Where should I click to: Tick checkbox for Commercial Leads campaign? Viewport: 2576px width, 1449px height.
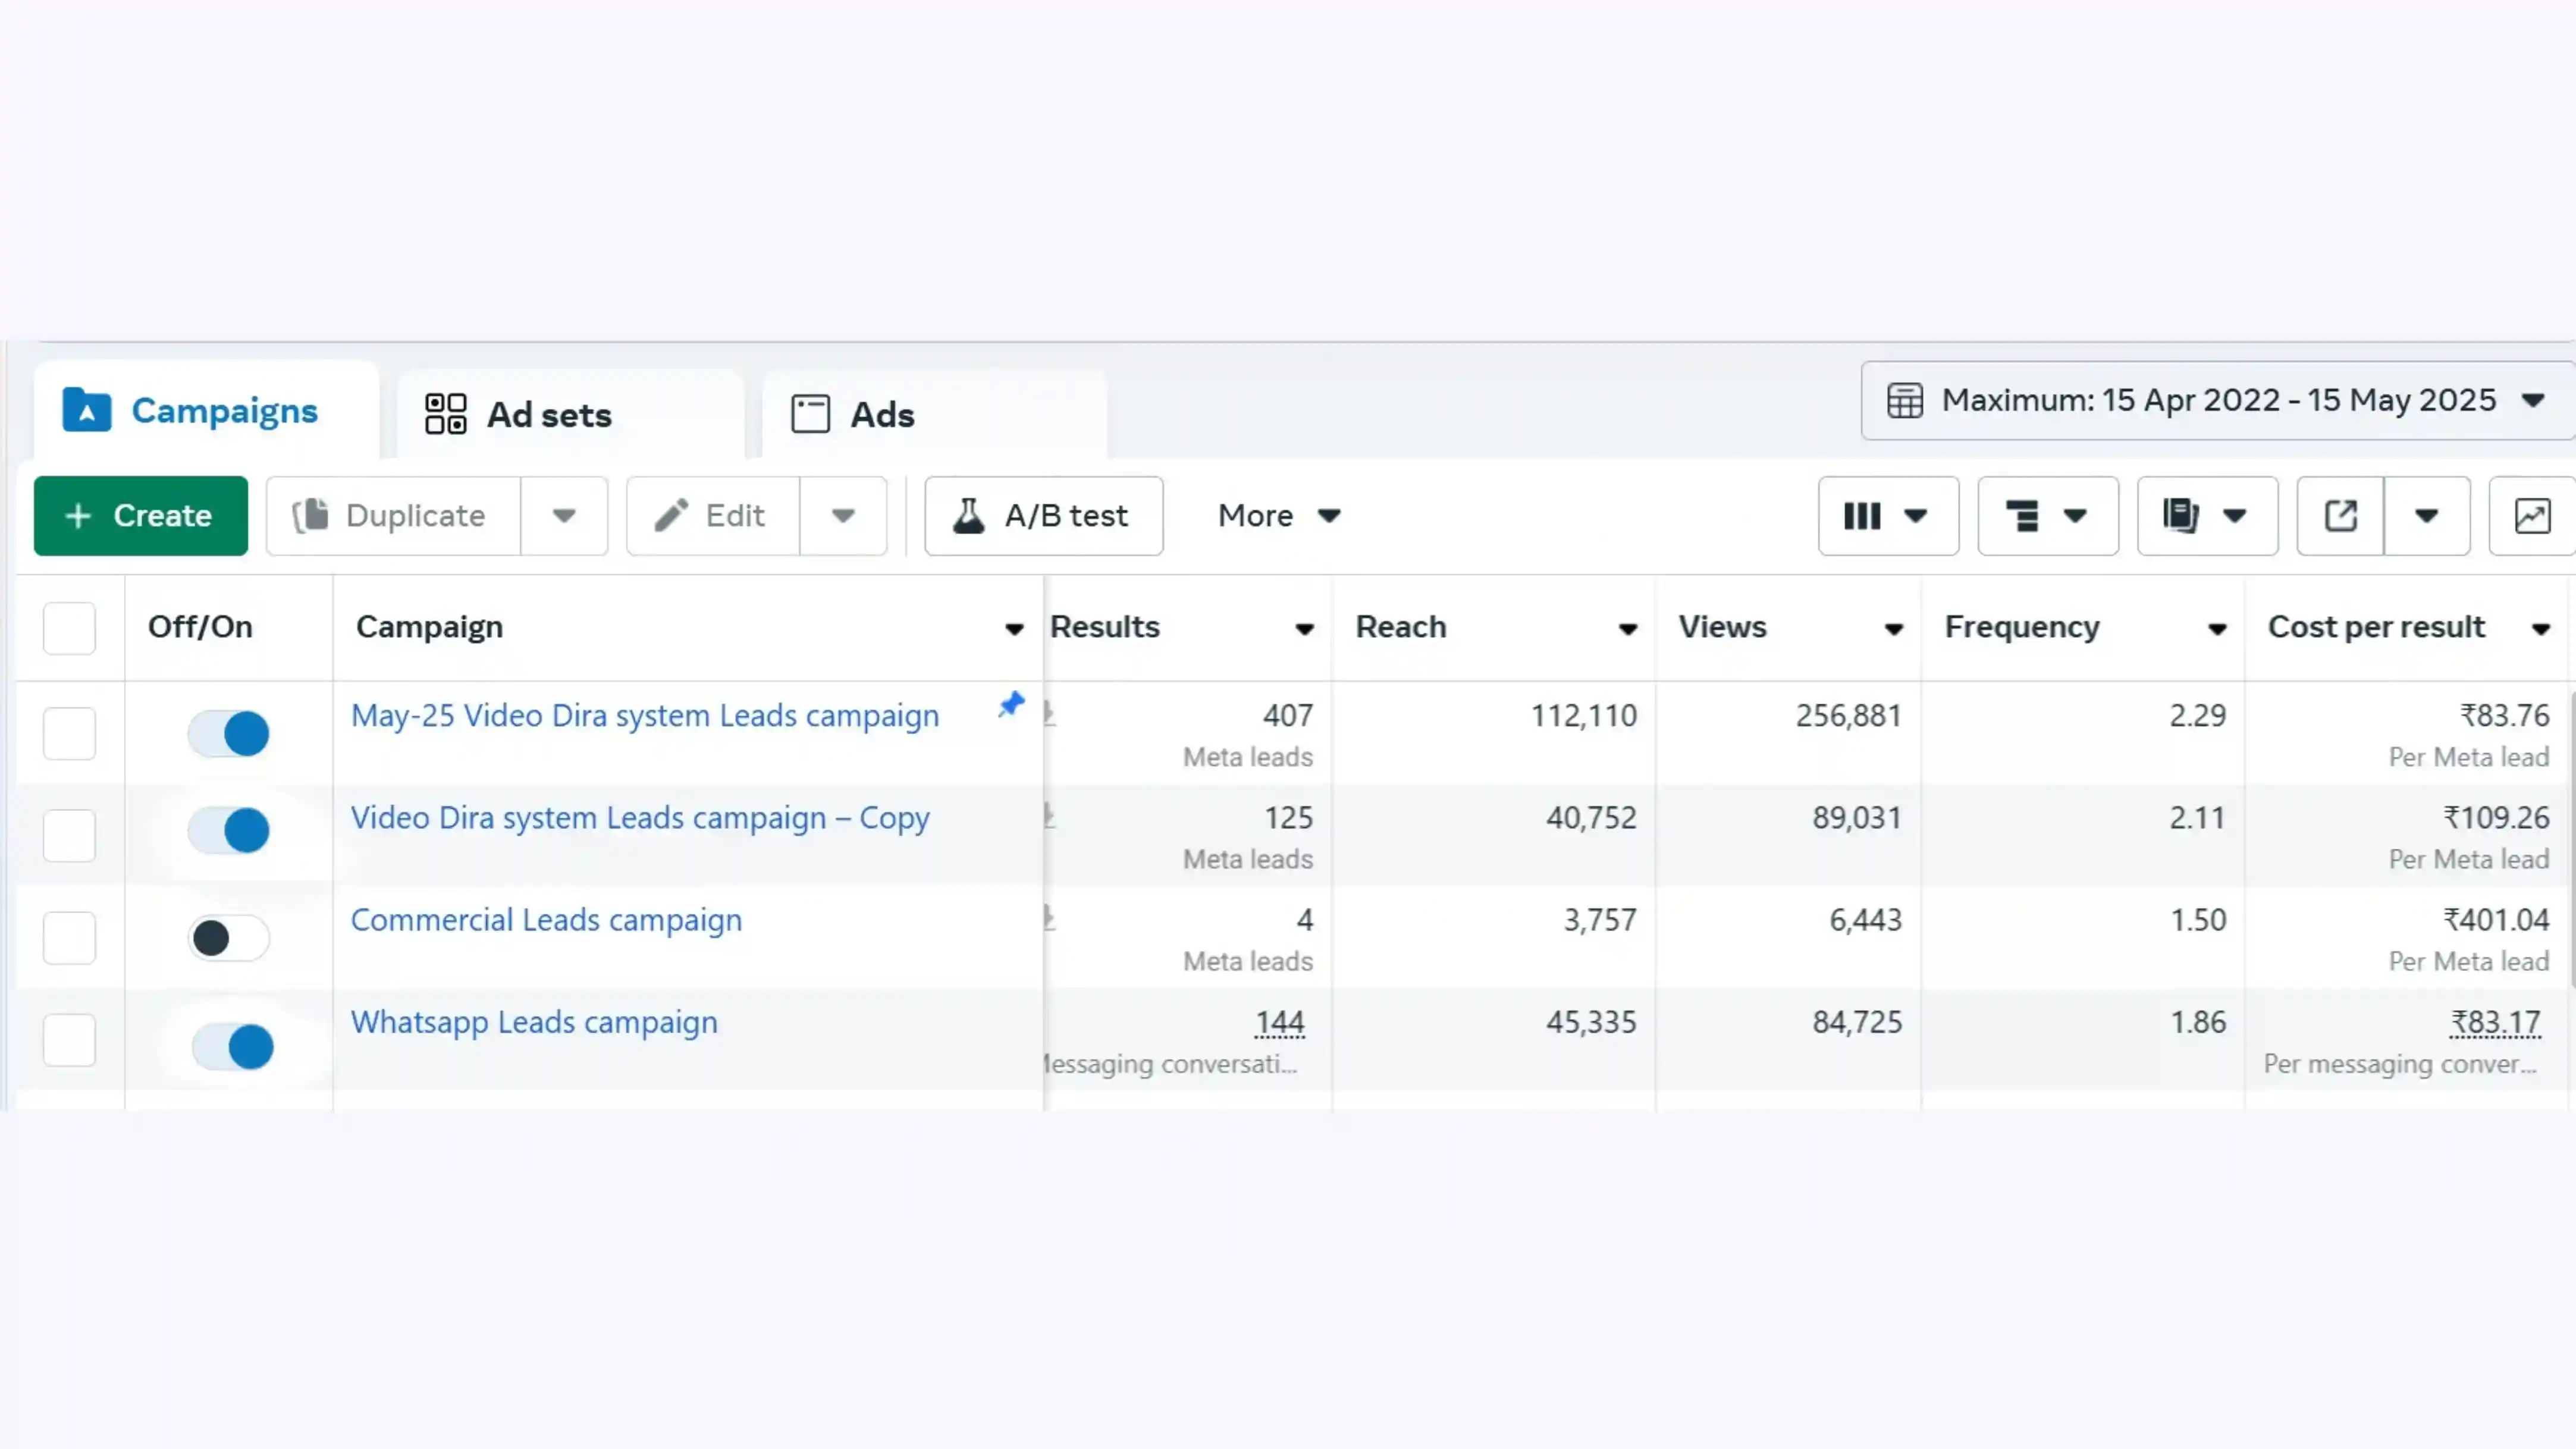[69, 938]
